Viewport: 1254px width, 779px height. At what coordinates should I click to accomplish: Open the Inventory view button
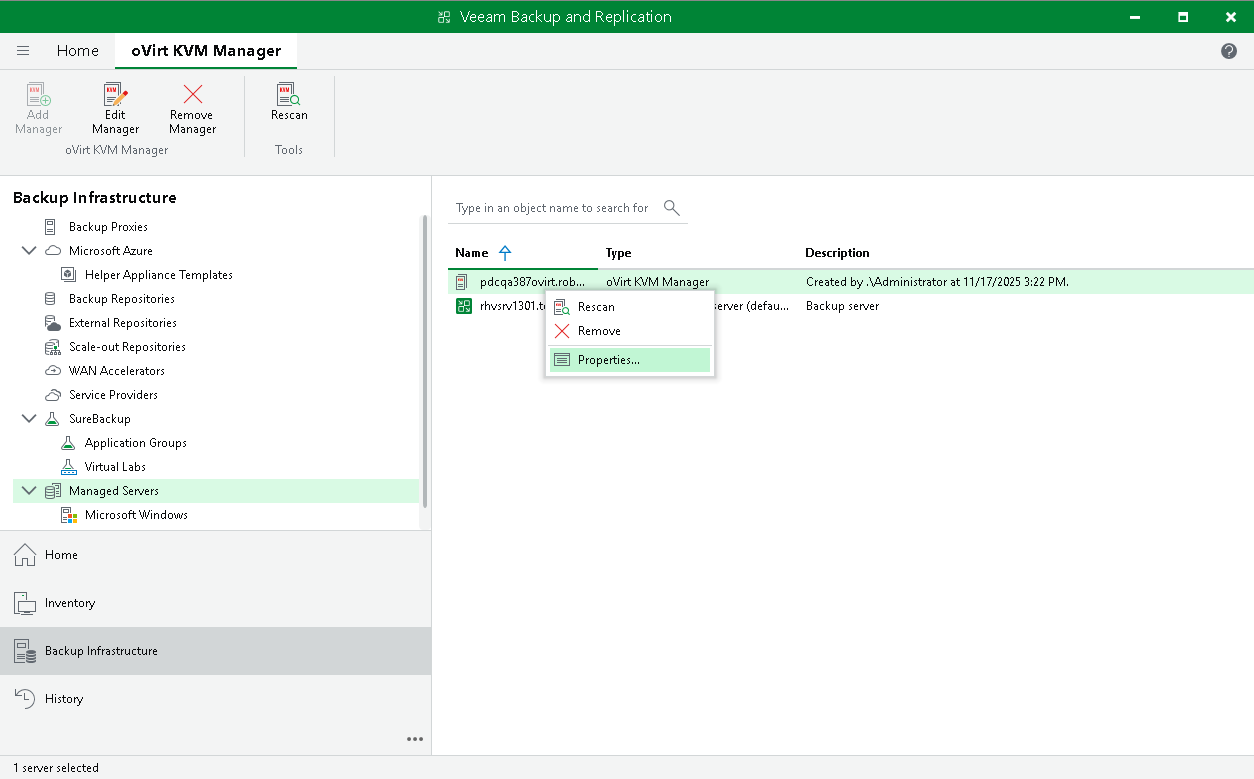215,603
